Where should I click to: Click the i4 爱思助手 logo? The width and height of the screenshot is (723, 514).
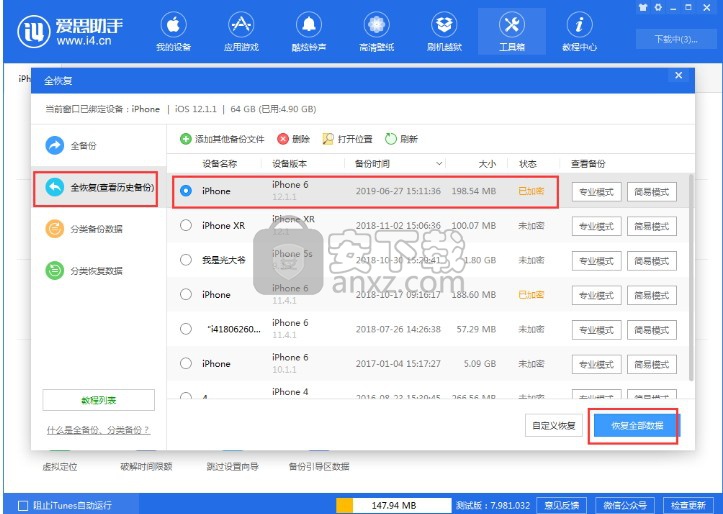tap(70, 31)
